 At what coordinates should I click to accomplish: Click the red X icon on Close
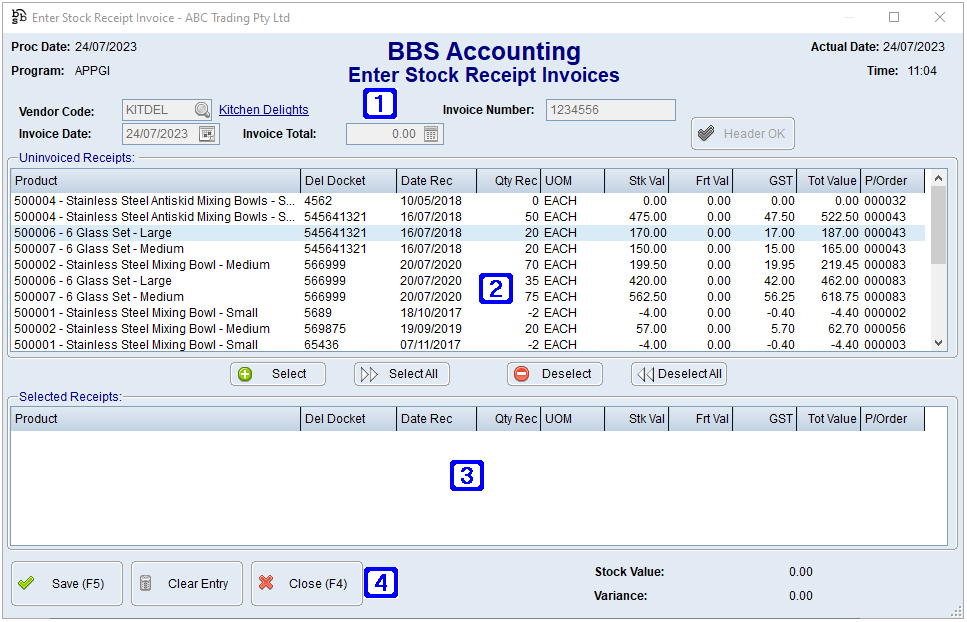point(264,583)
